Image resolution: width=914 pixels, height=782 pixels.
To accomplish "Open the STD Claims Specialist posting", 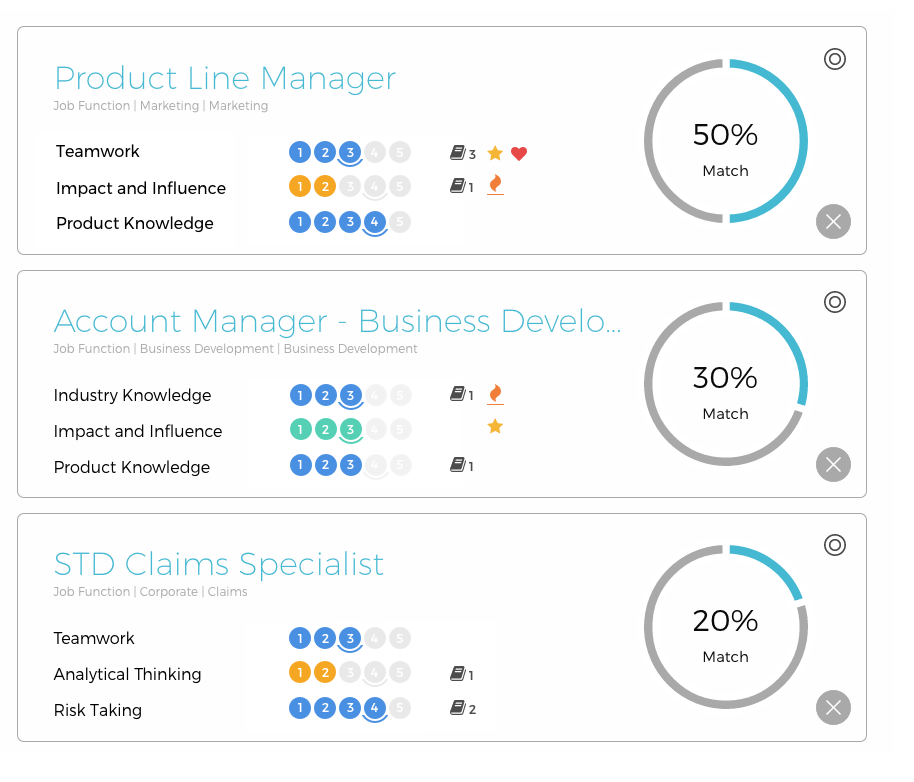I will click(218, 565).
